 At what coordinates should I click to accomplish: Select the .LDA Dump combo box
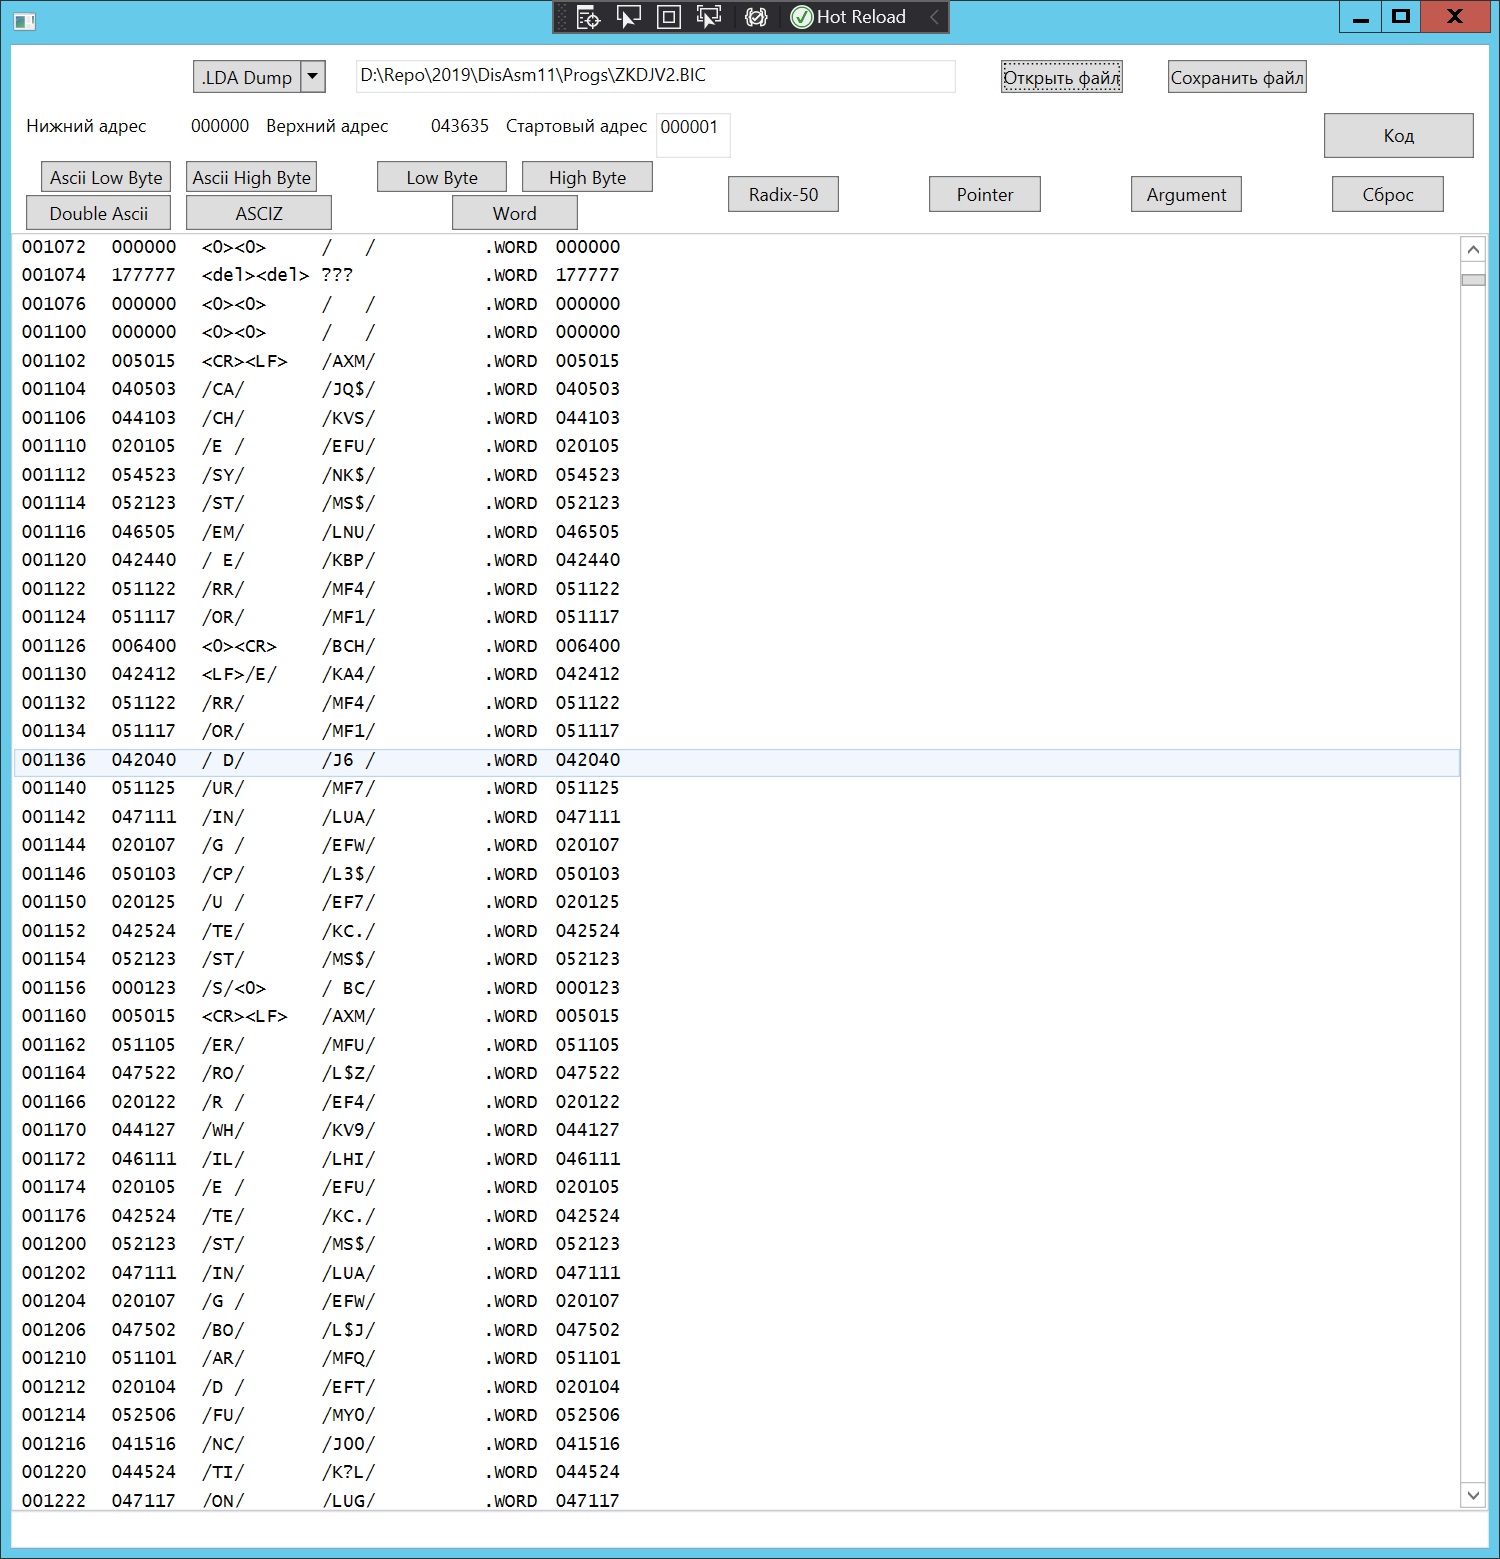pyautogui.click(x=247, y=77)
